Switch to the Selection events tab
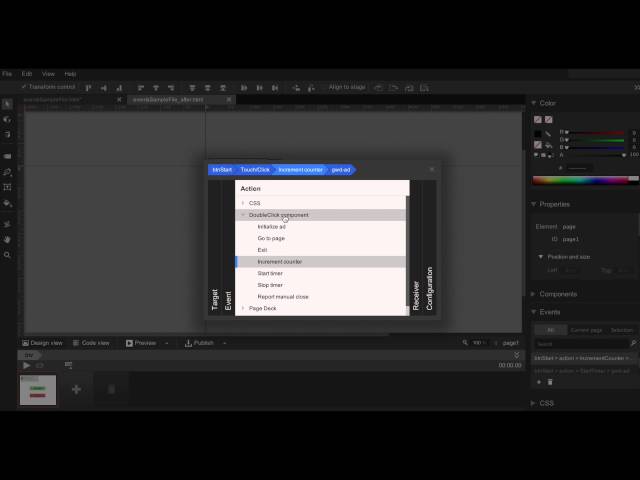The height and width of the screenshot is (480, 640). (x=622, y=330)
